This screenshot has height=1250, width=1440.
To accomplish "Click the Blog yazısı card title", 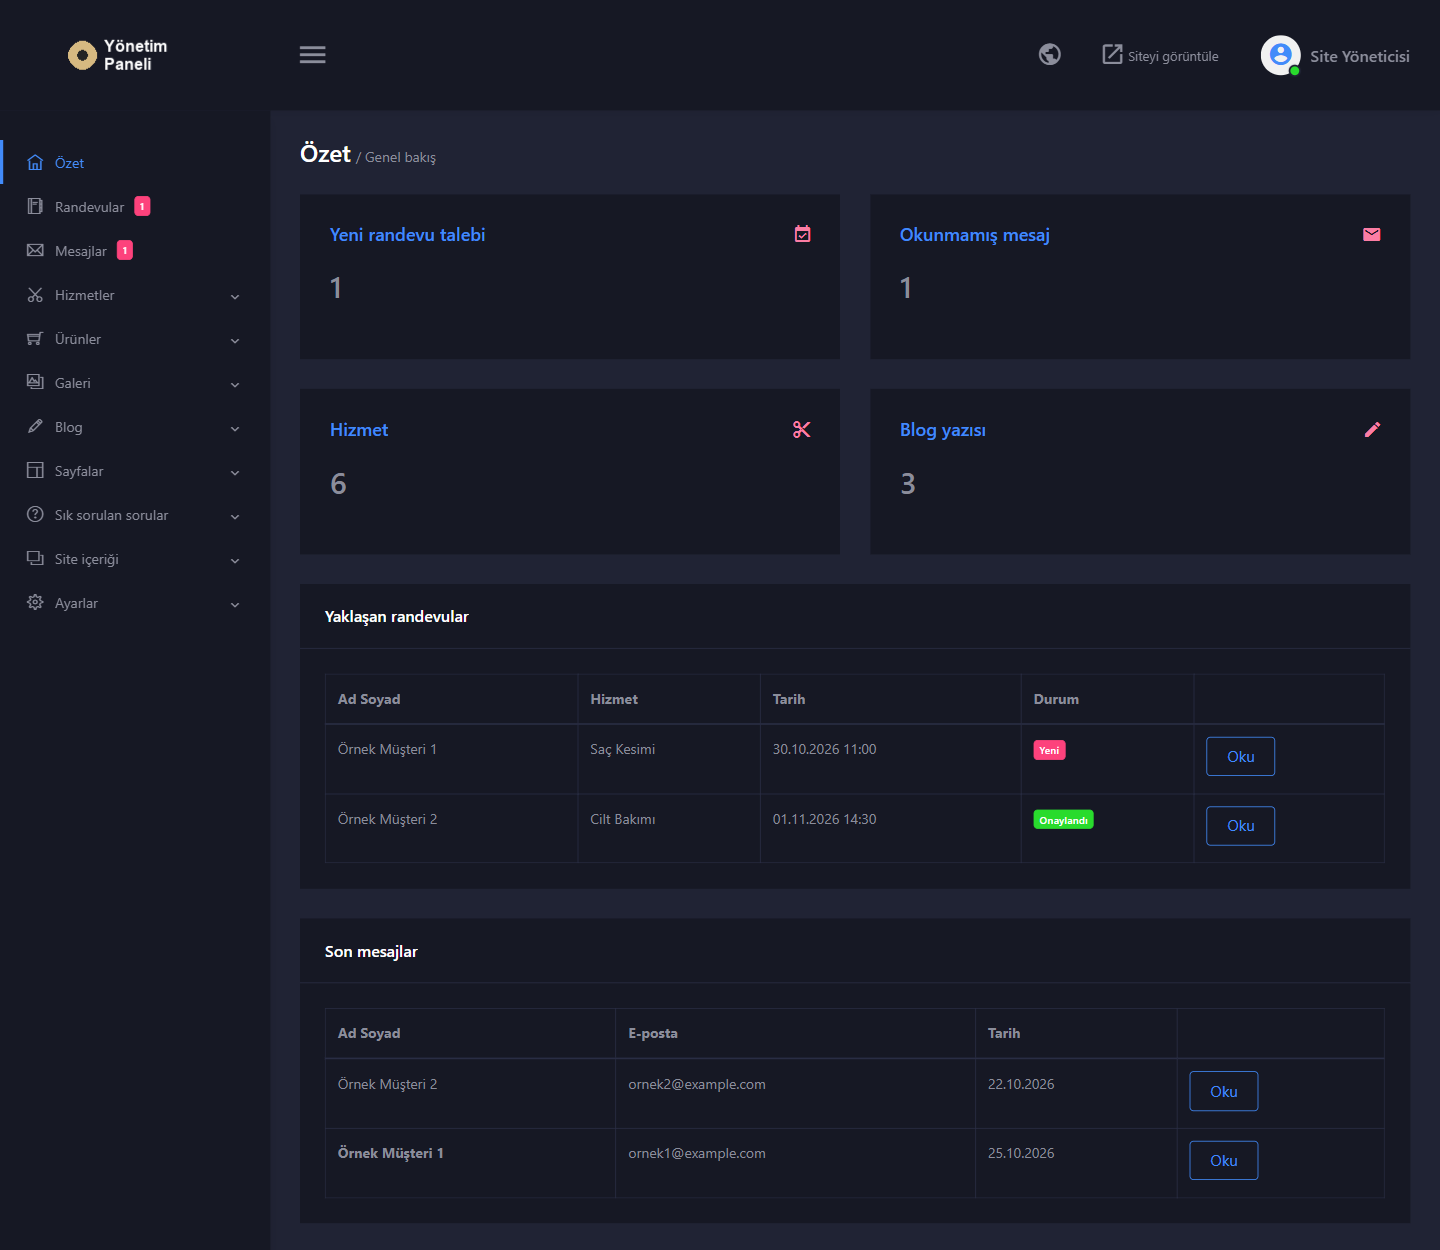I will [943, 430].
